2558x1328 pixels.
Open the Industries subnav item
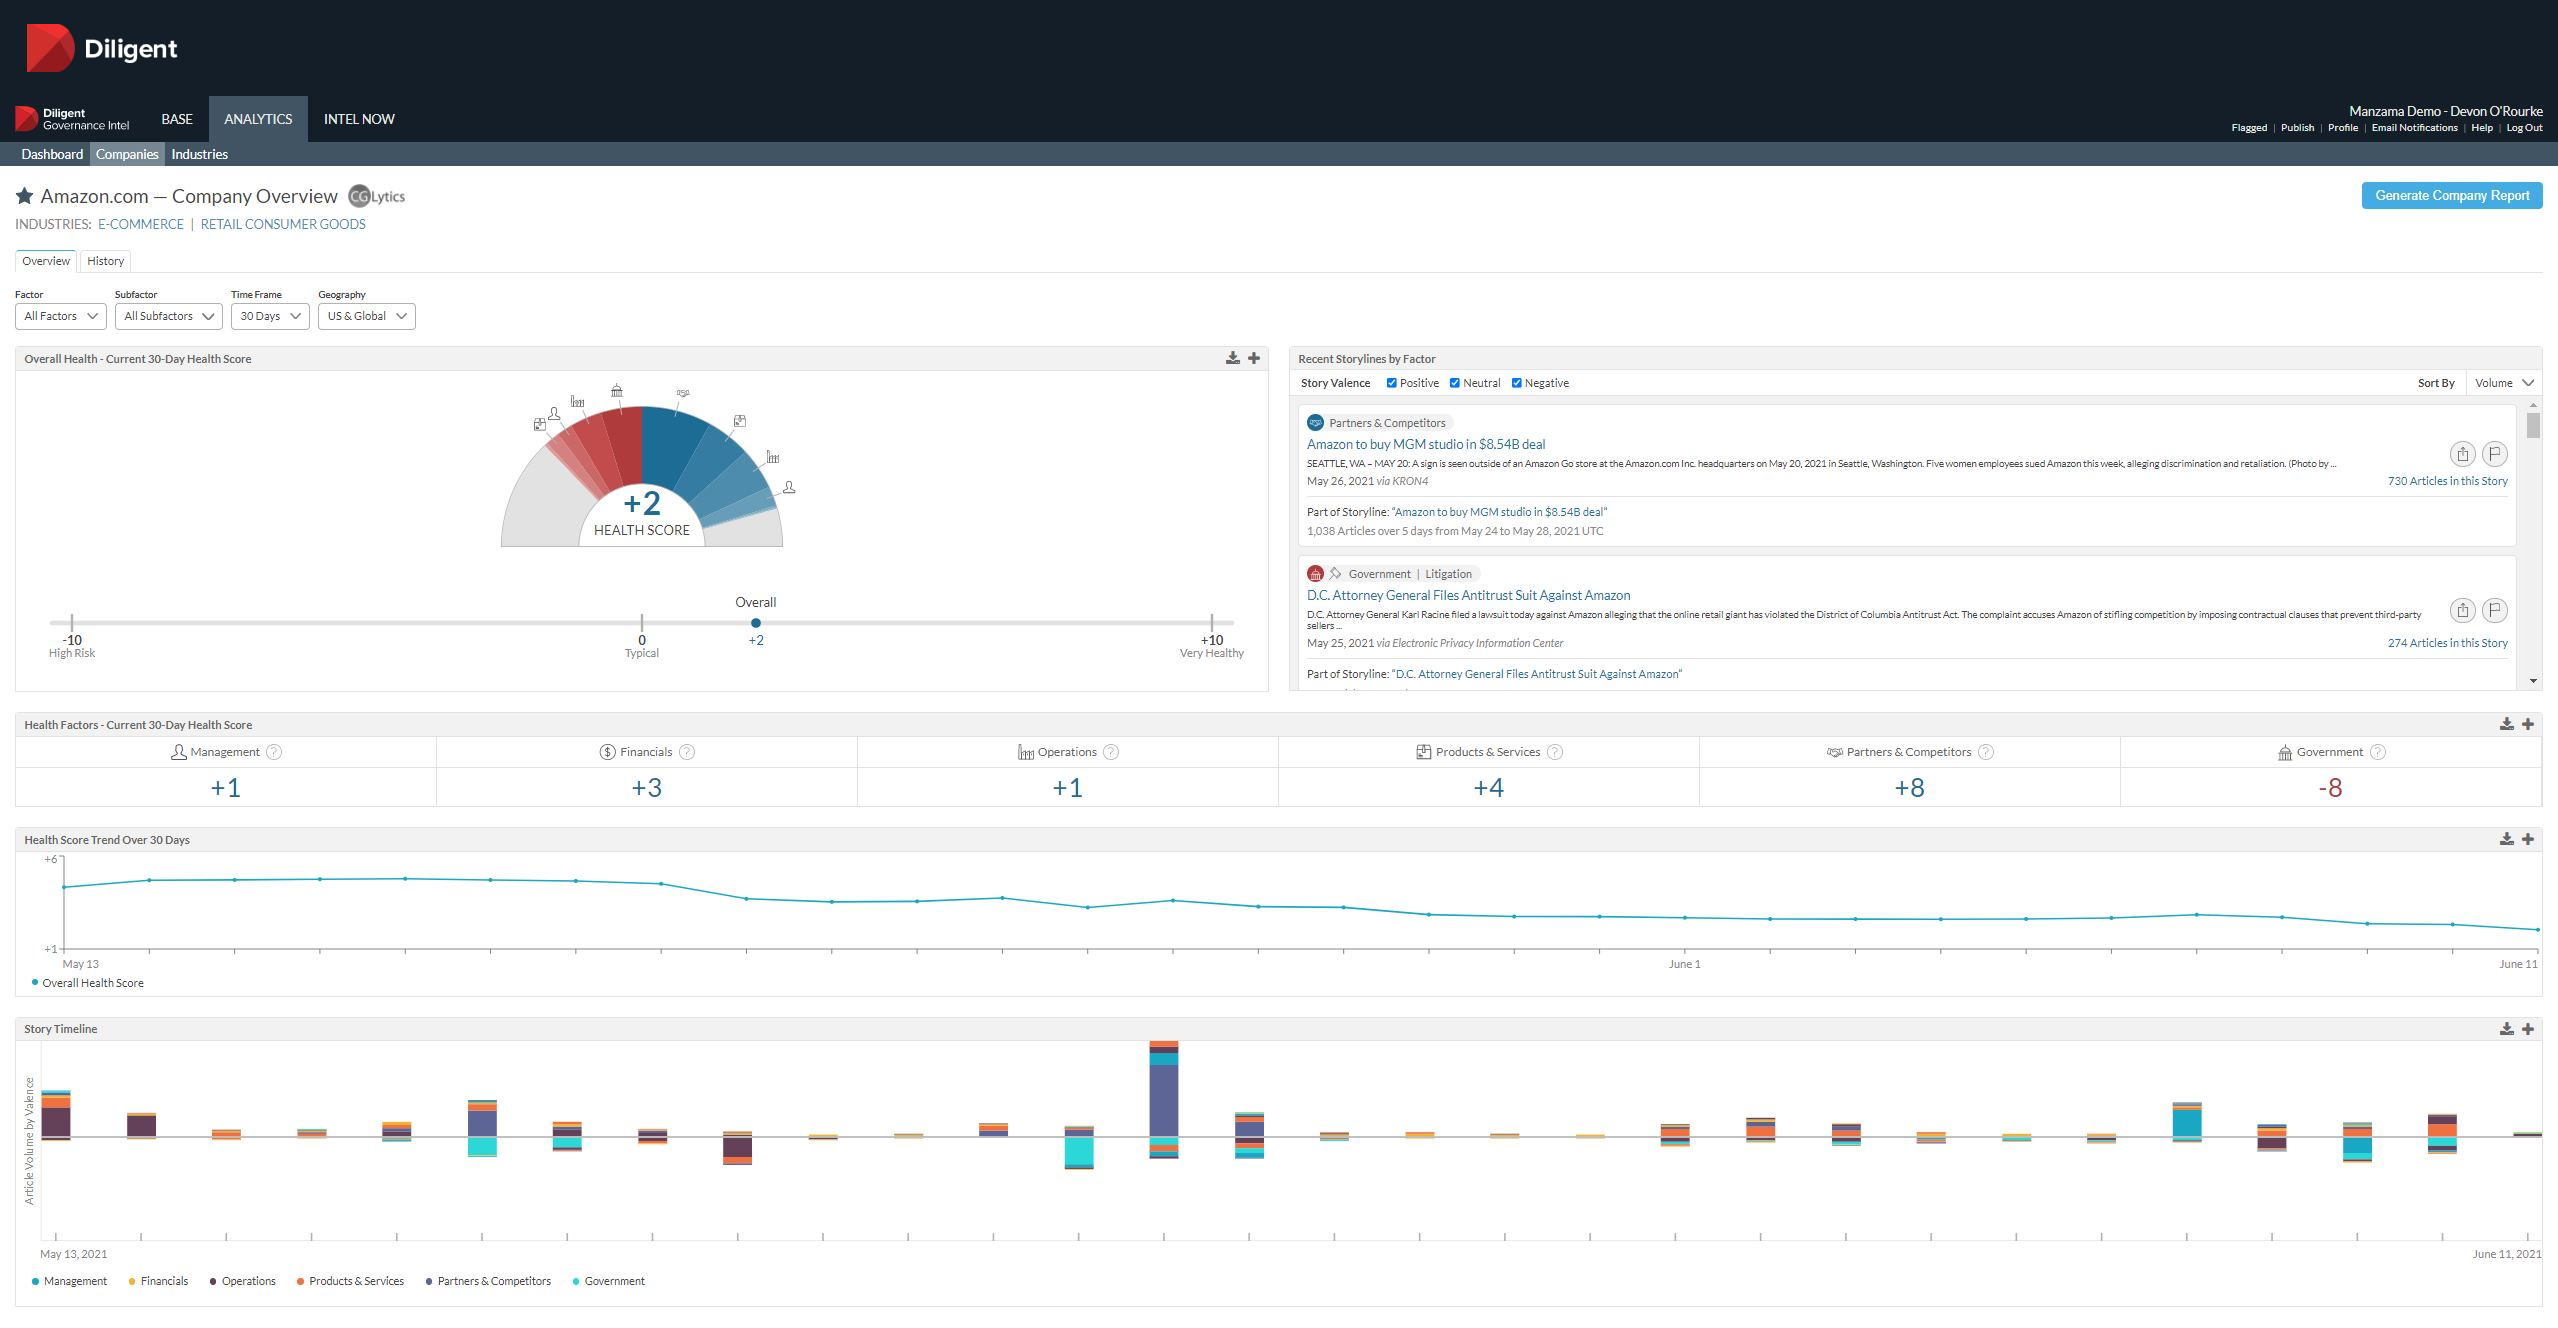coord(199,154)
